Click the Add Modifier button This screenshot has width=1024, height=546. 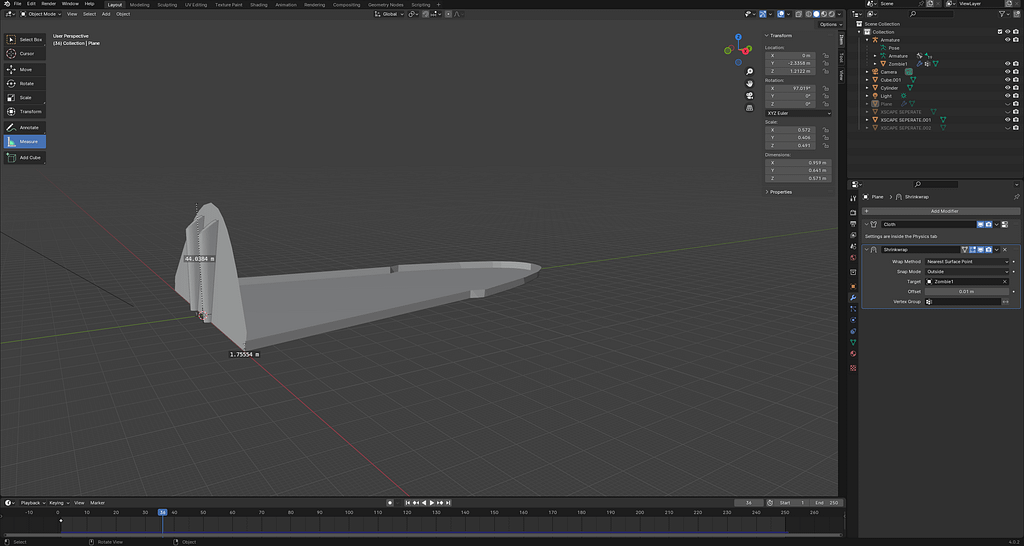944,211
